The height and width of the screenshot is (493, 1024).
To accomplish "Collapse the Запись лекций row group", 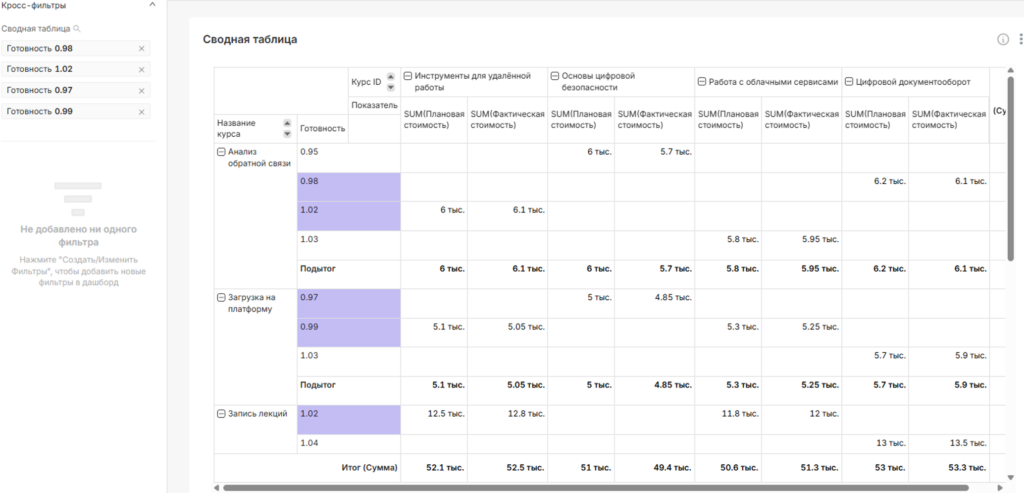I will (221, 413).
